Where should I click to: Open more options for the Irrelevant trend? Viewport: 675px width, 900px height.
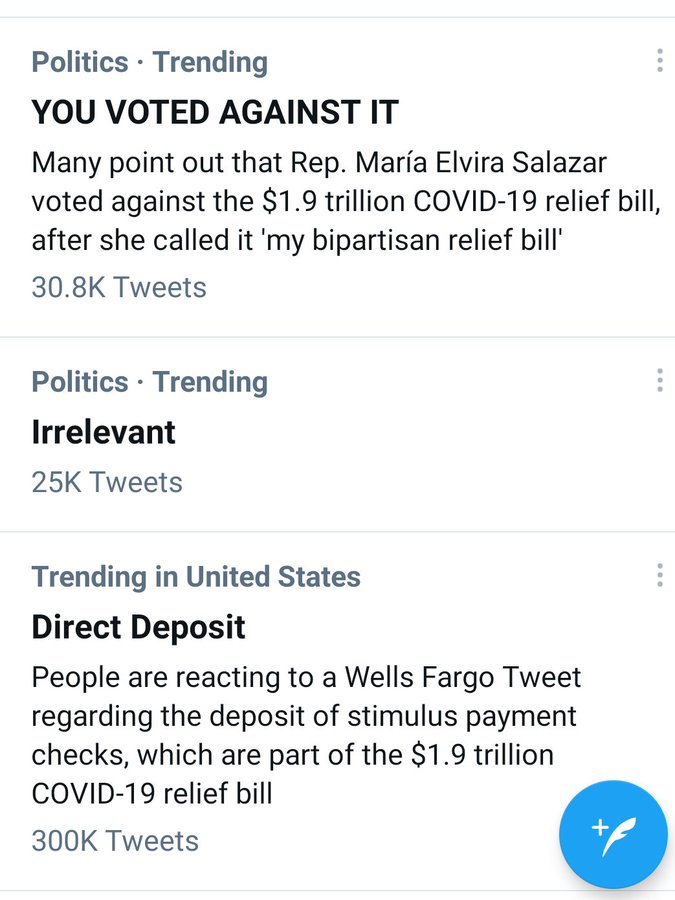[x=659, y=381]
